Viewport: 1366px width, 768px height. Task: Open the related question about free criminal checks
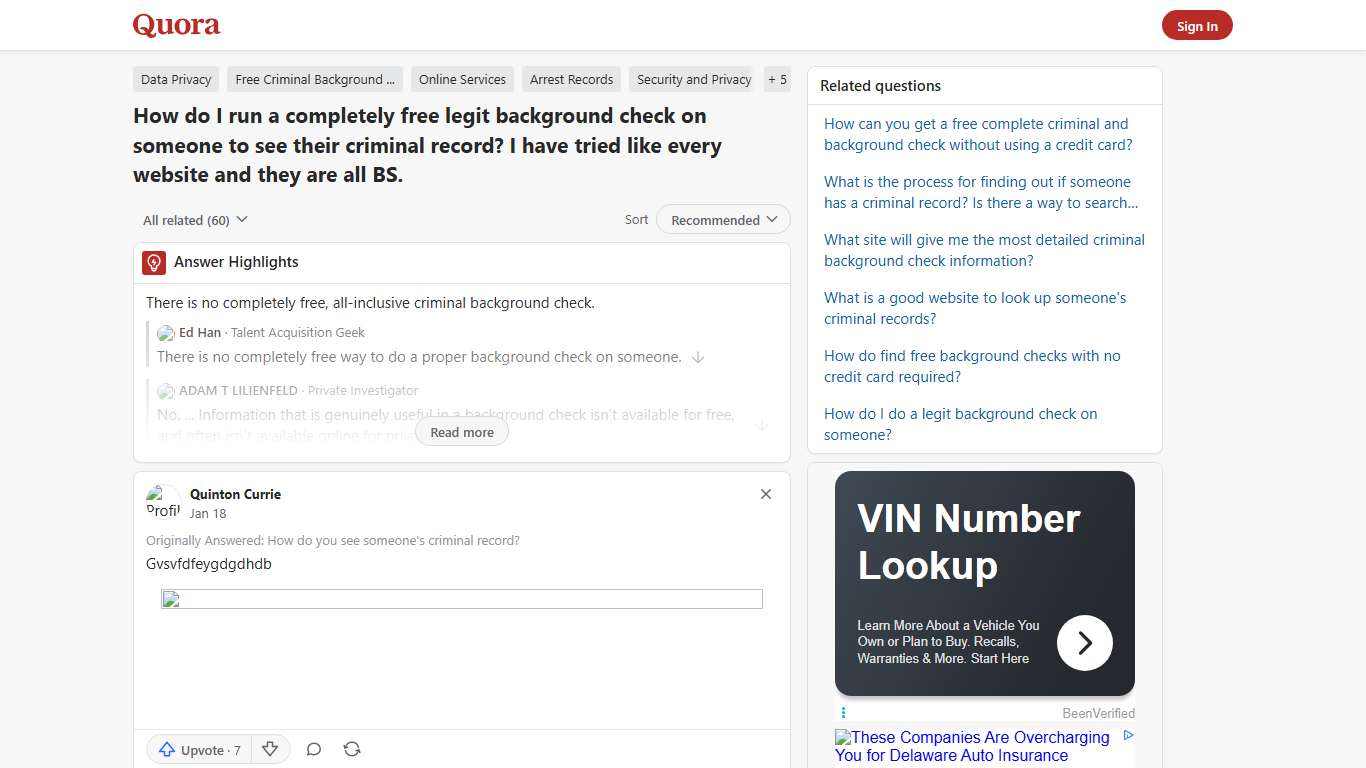coord(978,134)
